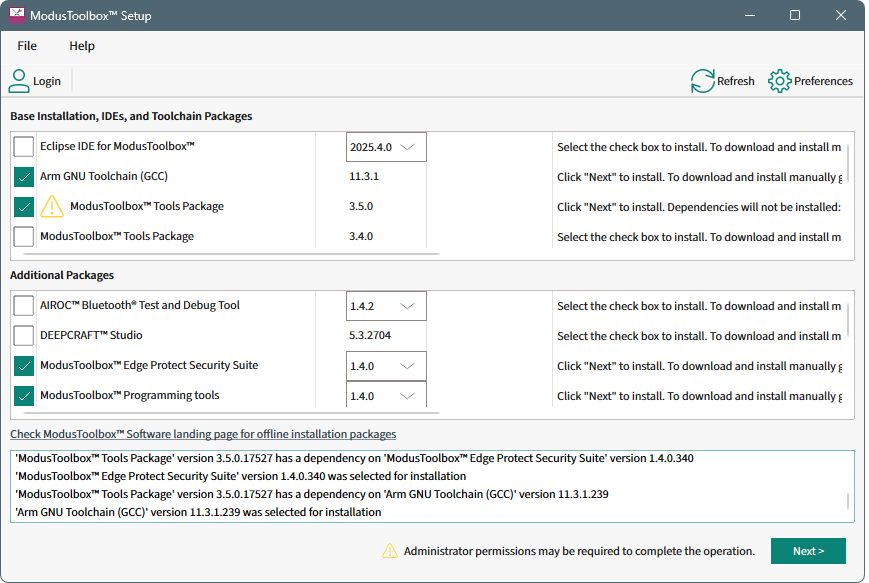Click warning triangle beside Tools Package 3.5.0
Screen dimensions: 869x583
[52, 207]
